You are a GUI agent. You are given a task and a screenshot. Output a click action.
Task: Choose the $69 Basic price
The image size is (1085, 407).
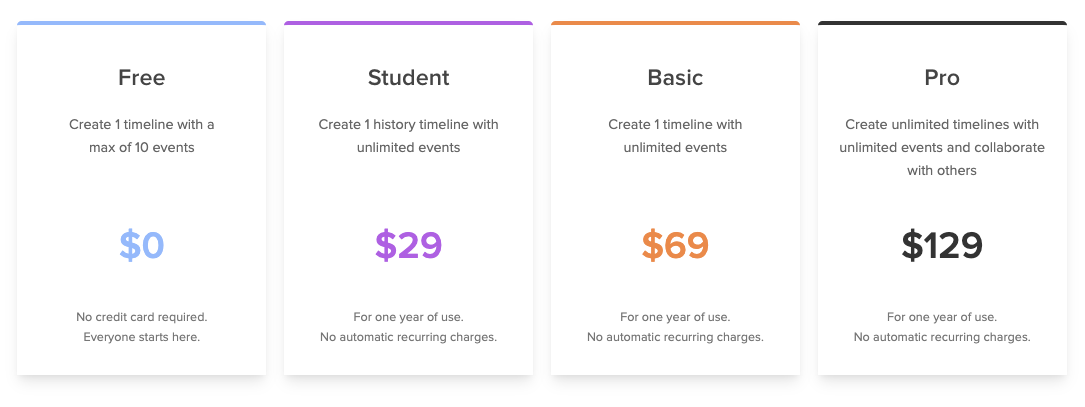tap(675, 245)
